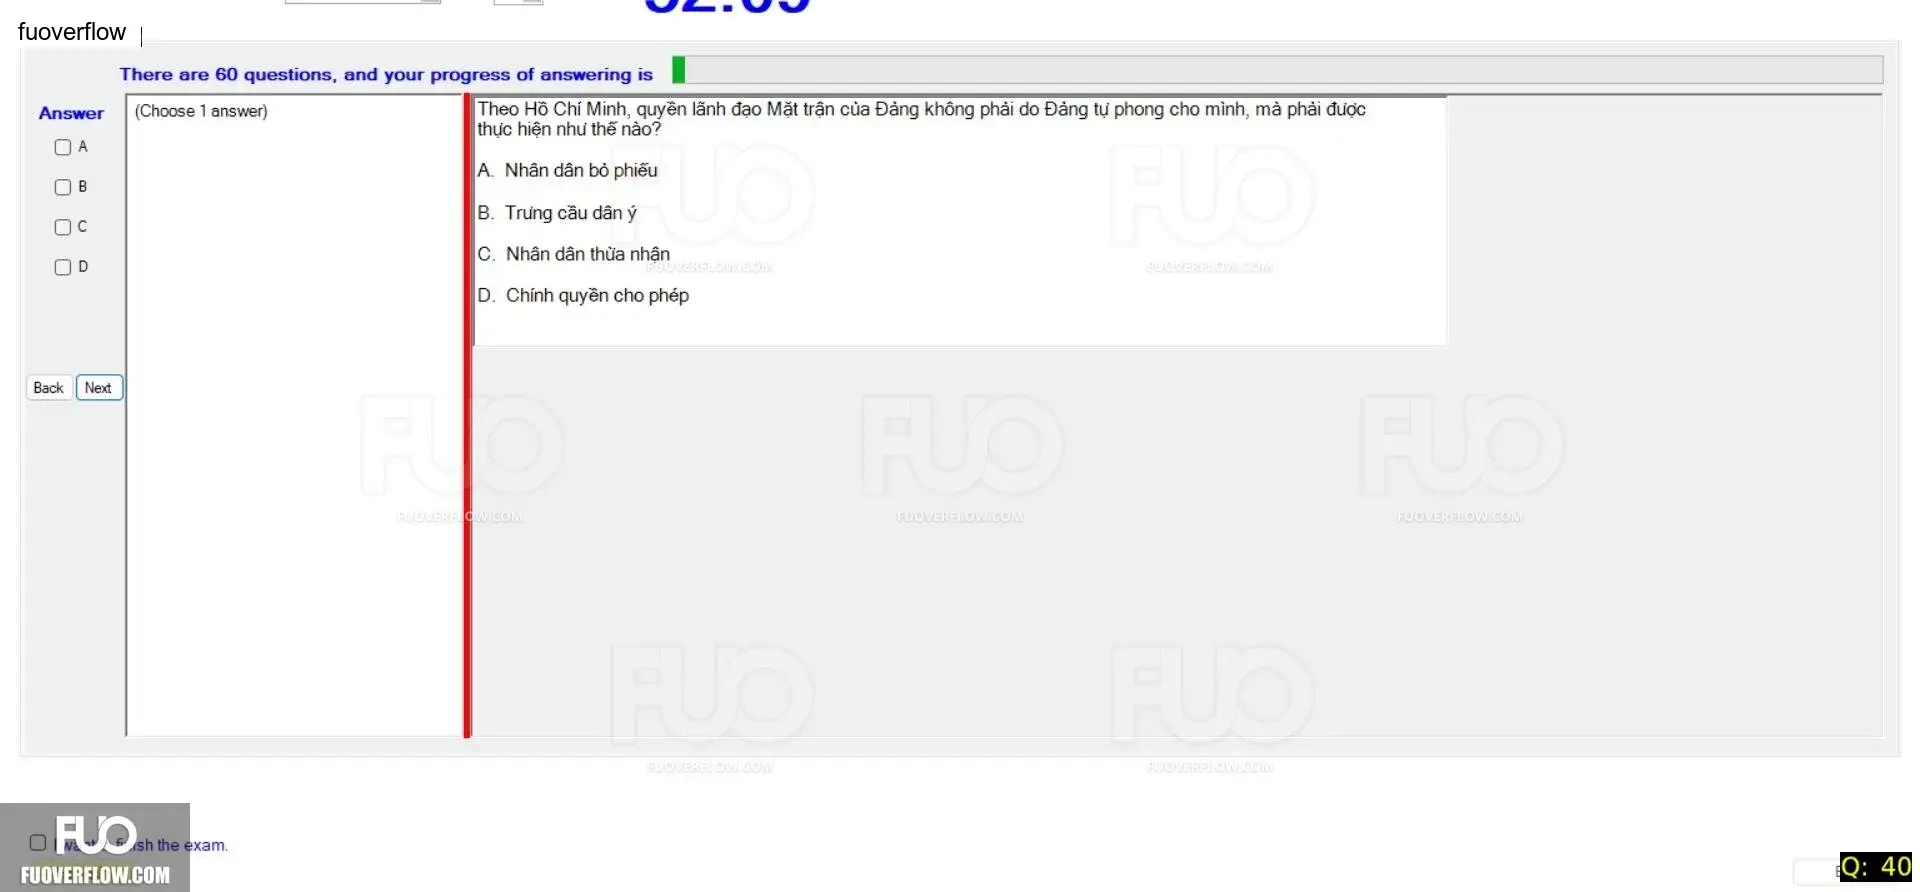Select text 'C. Nhân dân thừa nhận'
This screenshot has height=892, width=1920.
point(573,254)
